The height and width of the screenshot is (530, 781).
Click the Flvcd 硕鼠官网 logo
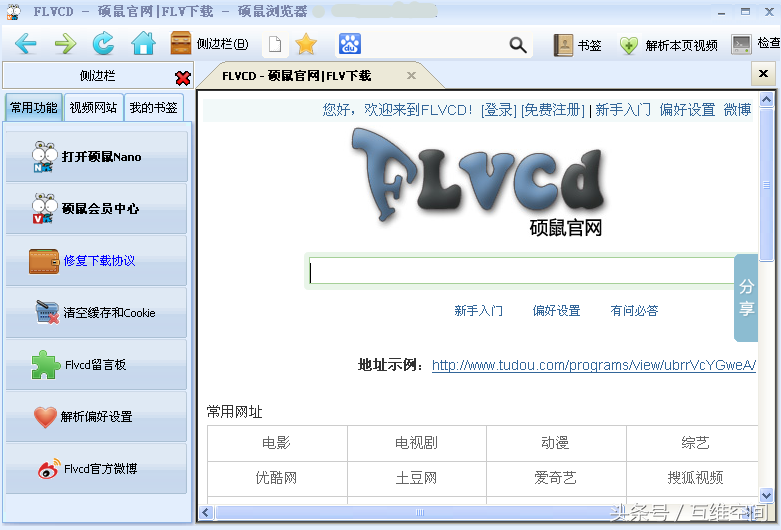coord(479,182)
